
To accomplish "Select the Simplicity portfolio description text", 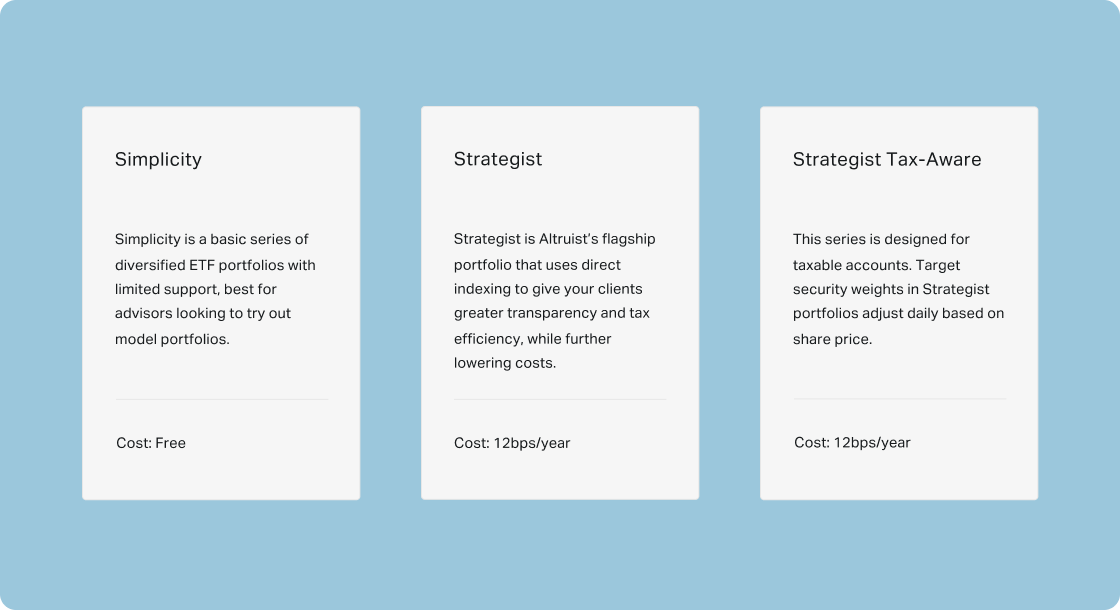I will 215,289.
